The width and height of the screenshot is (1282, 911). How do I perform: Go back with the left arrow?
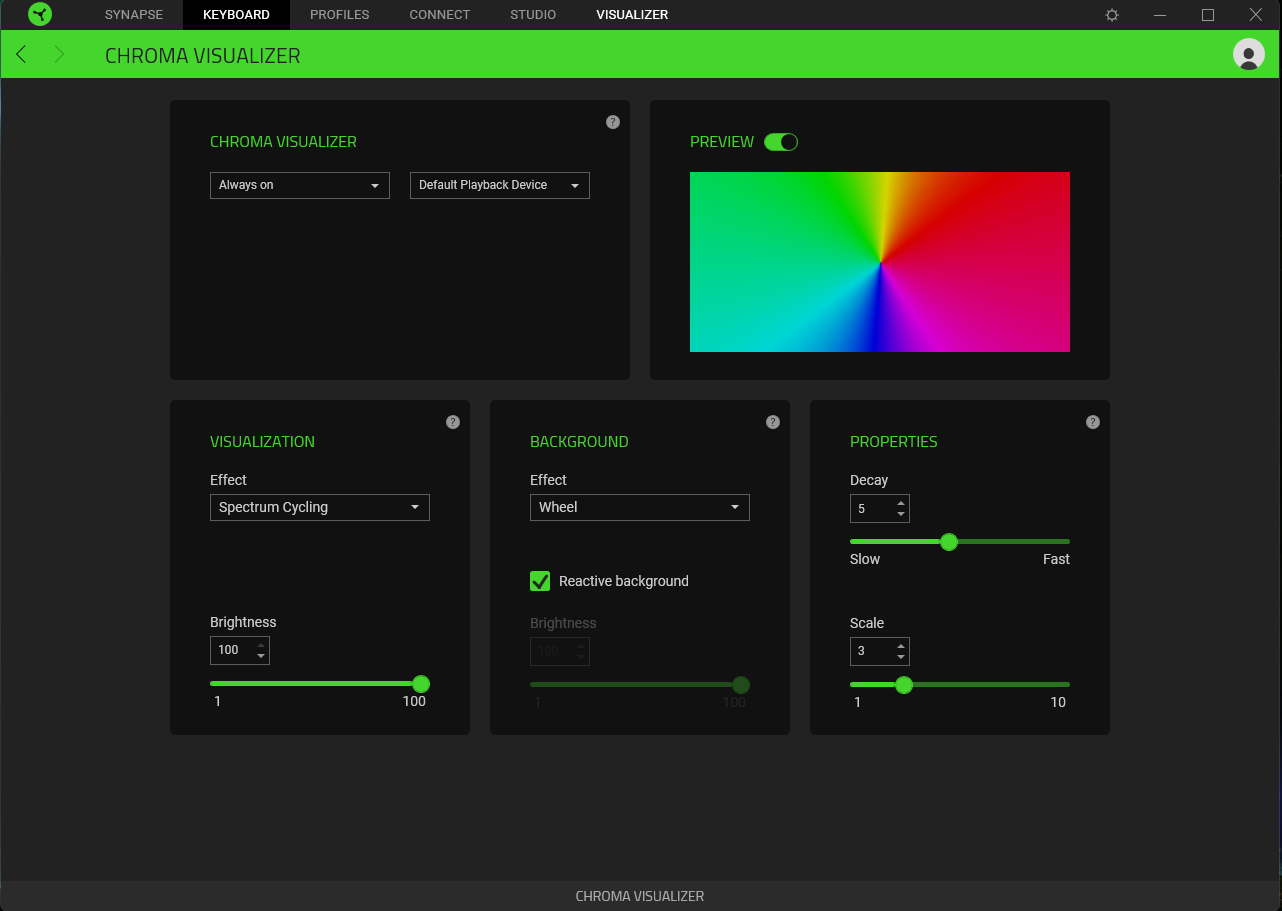(x=21, y=54)
